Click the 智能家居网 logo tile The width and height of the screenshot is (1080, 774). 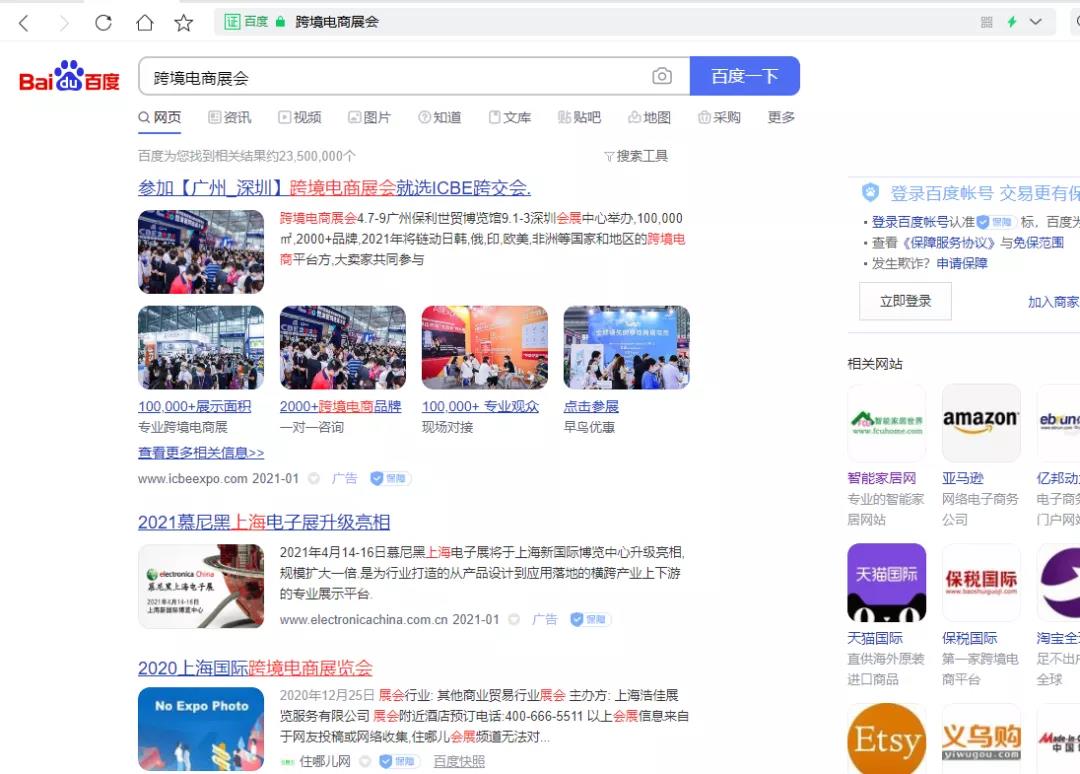tap(886, 423)
